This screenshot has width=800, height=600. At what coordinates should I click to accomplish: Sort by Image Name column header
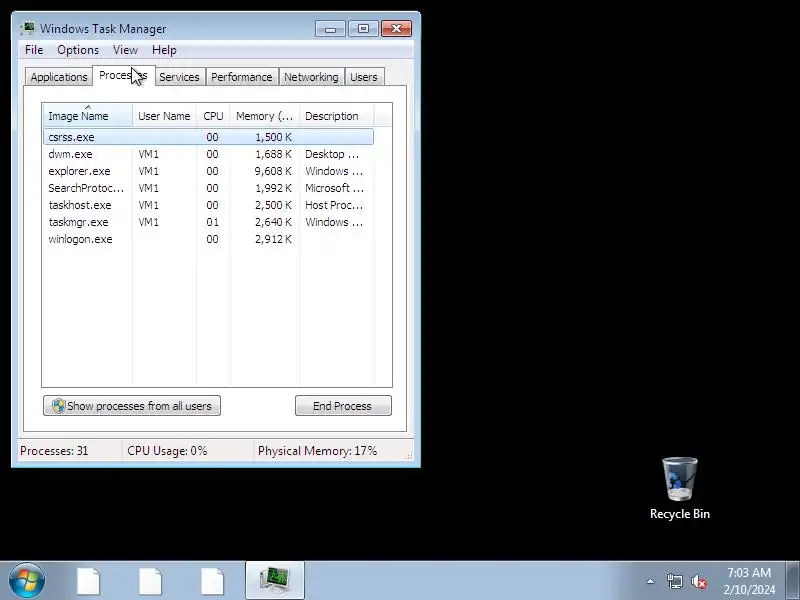coord(88,116)
